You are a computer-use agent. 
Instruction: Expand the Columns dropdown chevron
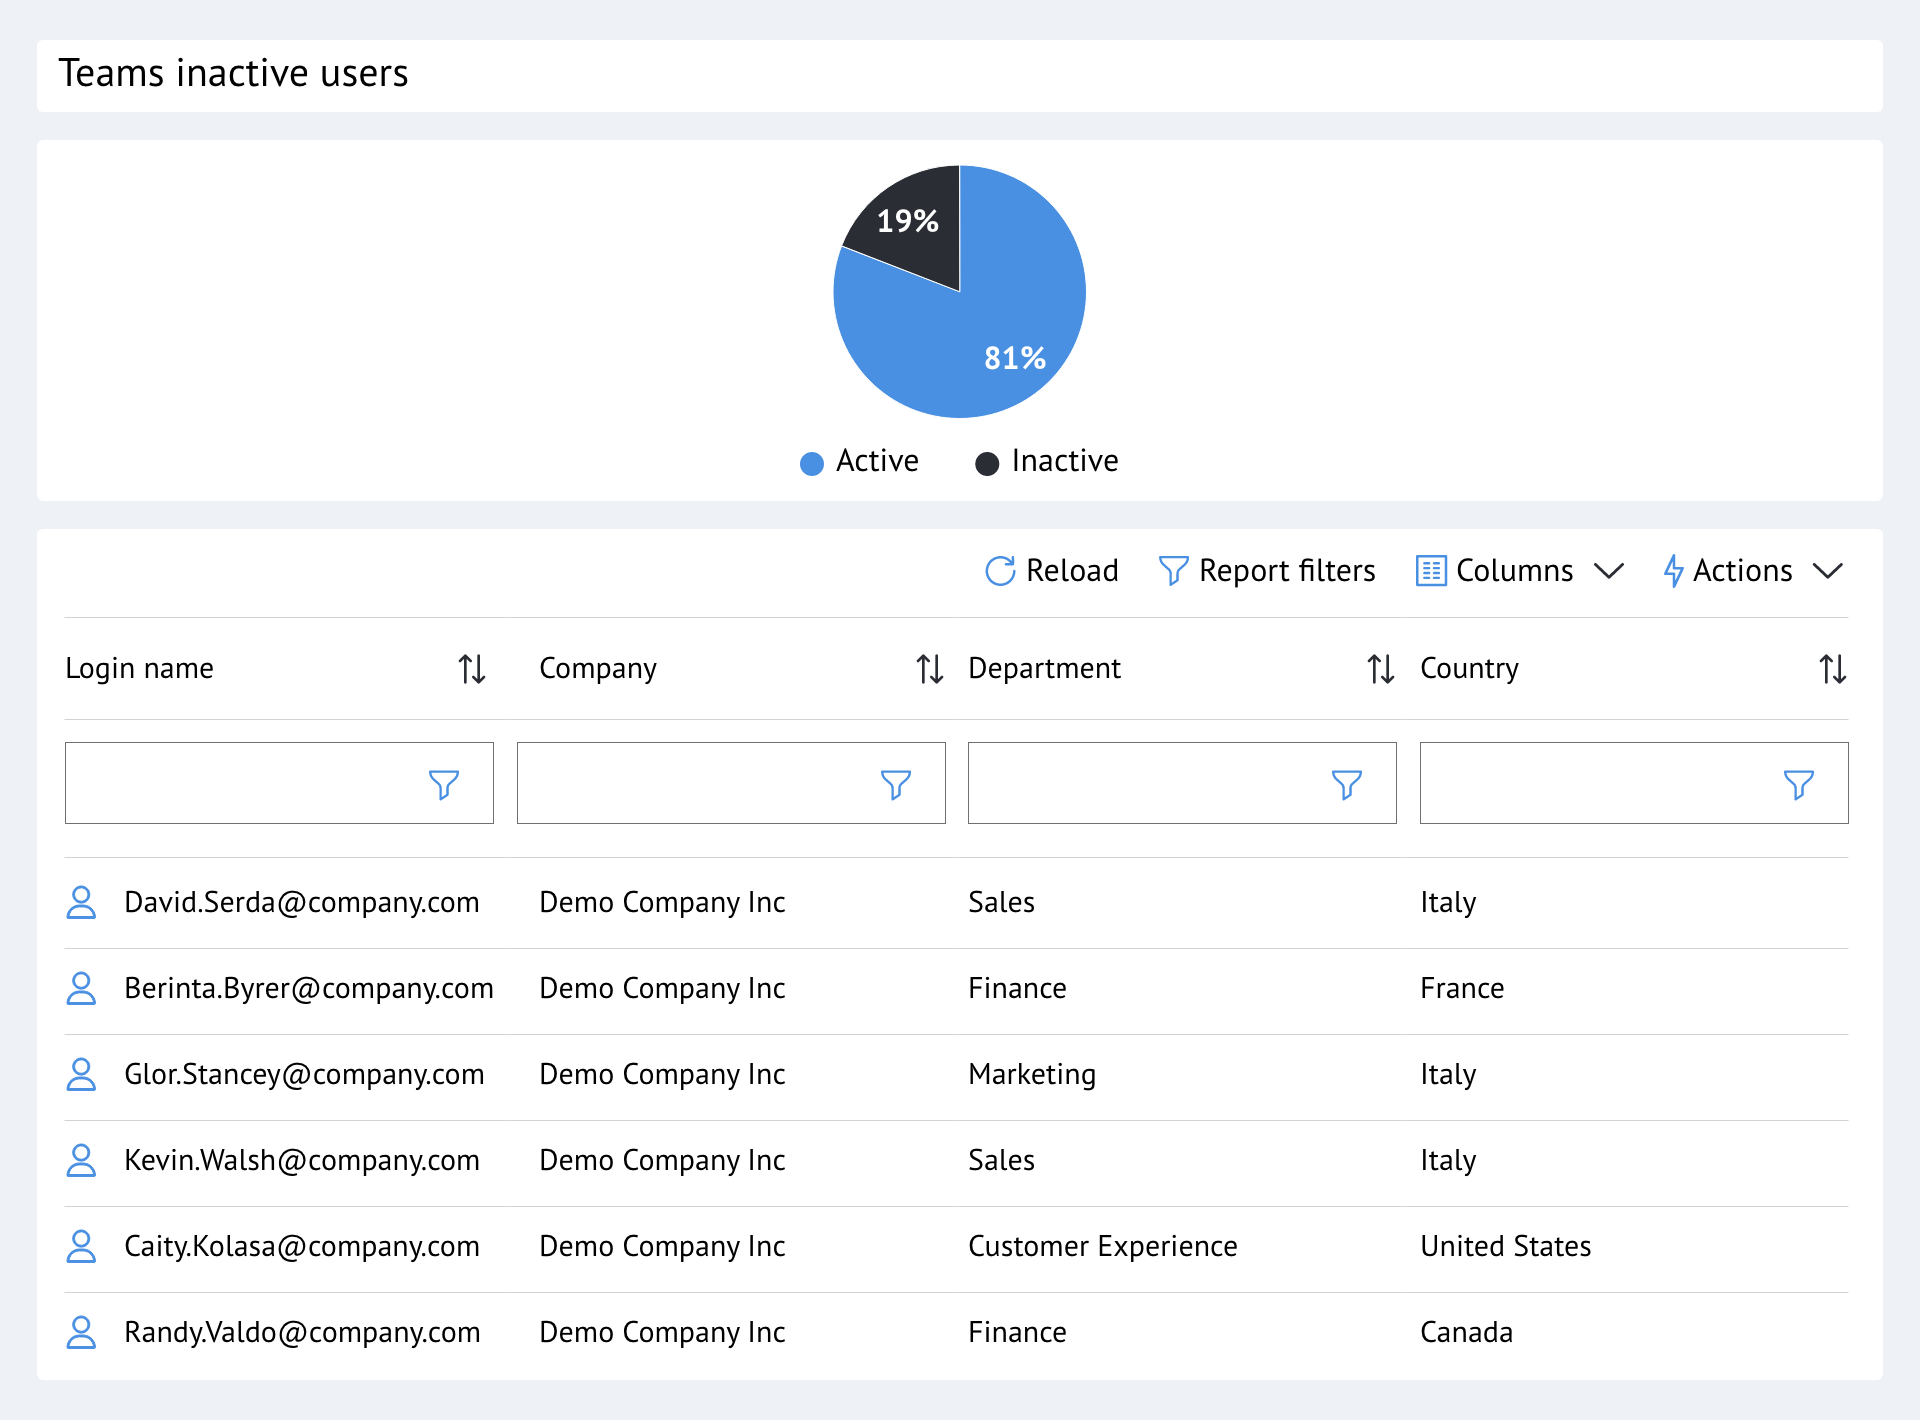coord(1610,571)
